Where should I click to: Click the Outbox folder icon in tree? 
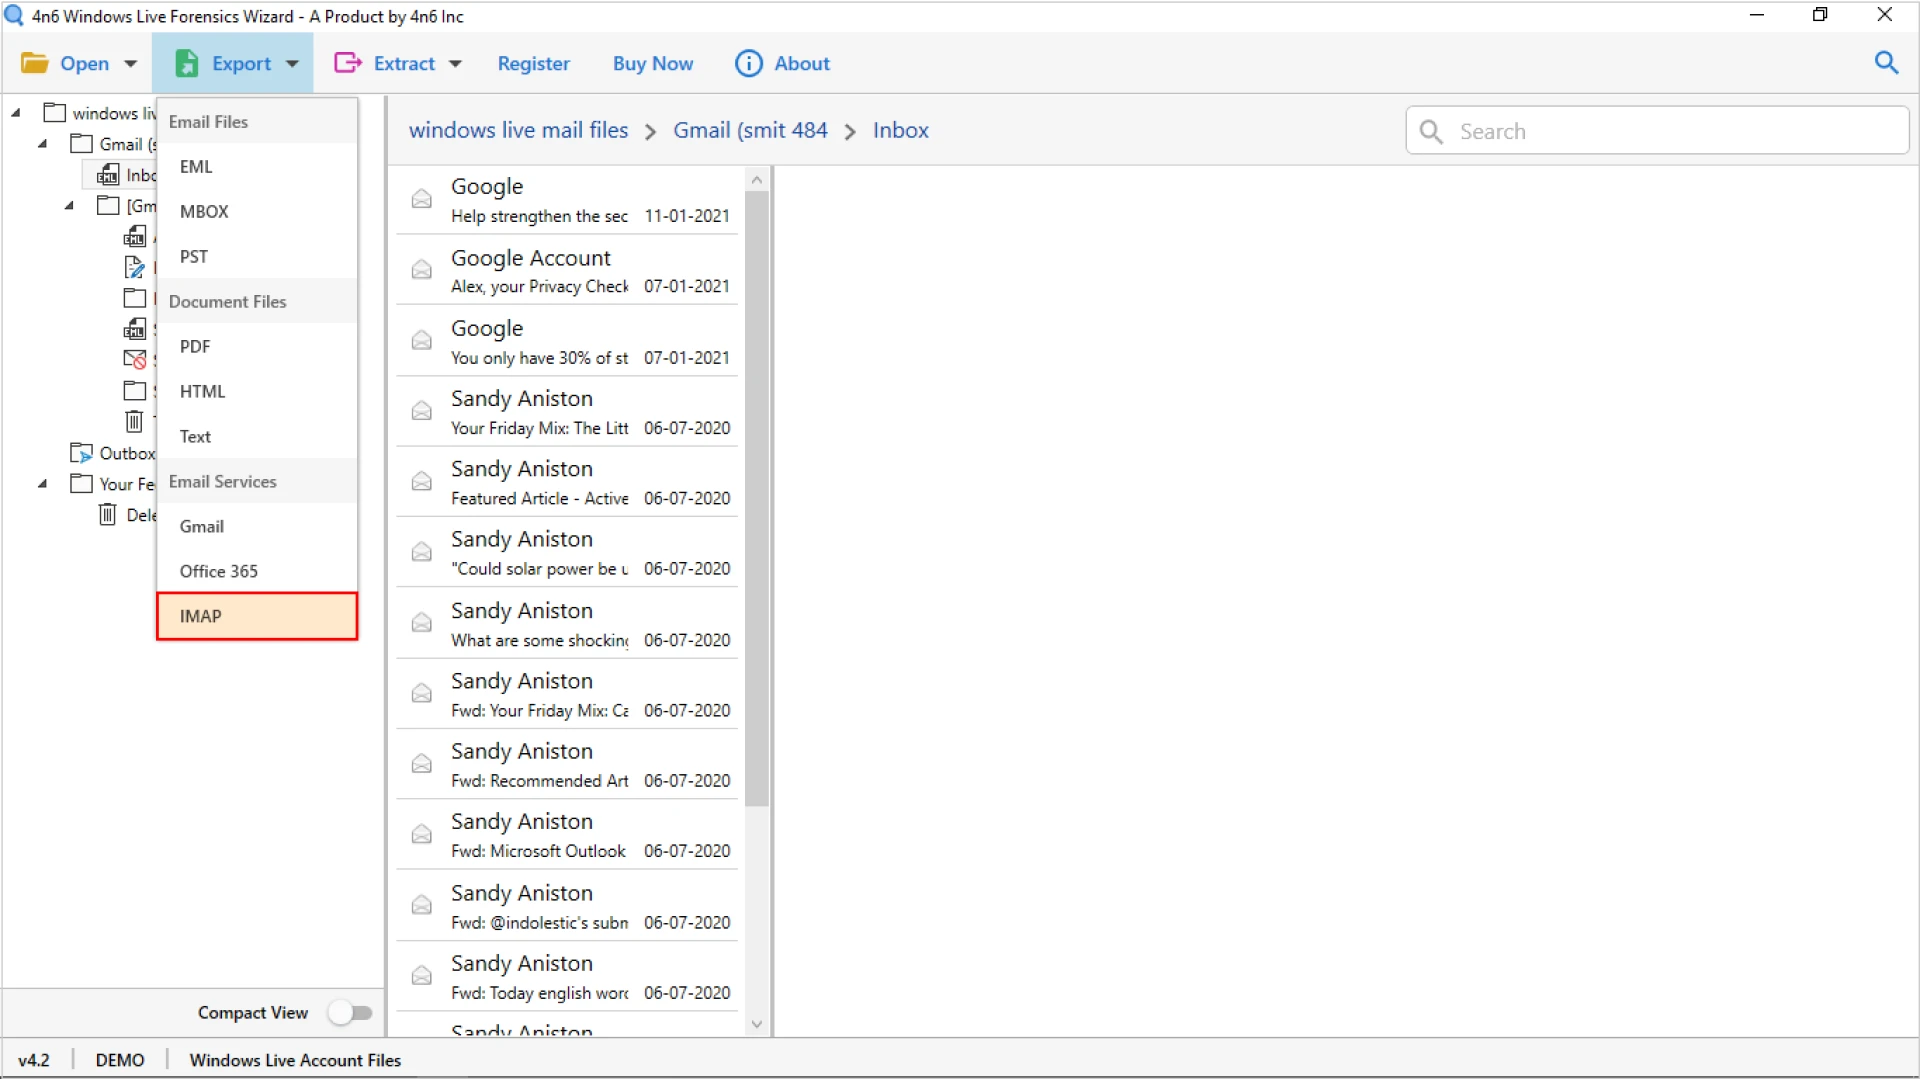tap(81, 454)
